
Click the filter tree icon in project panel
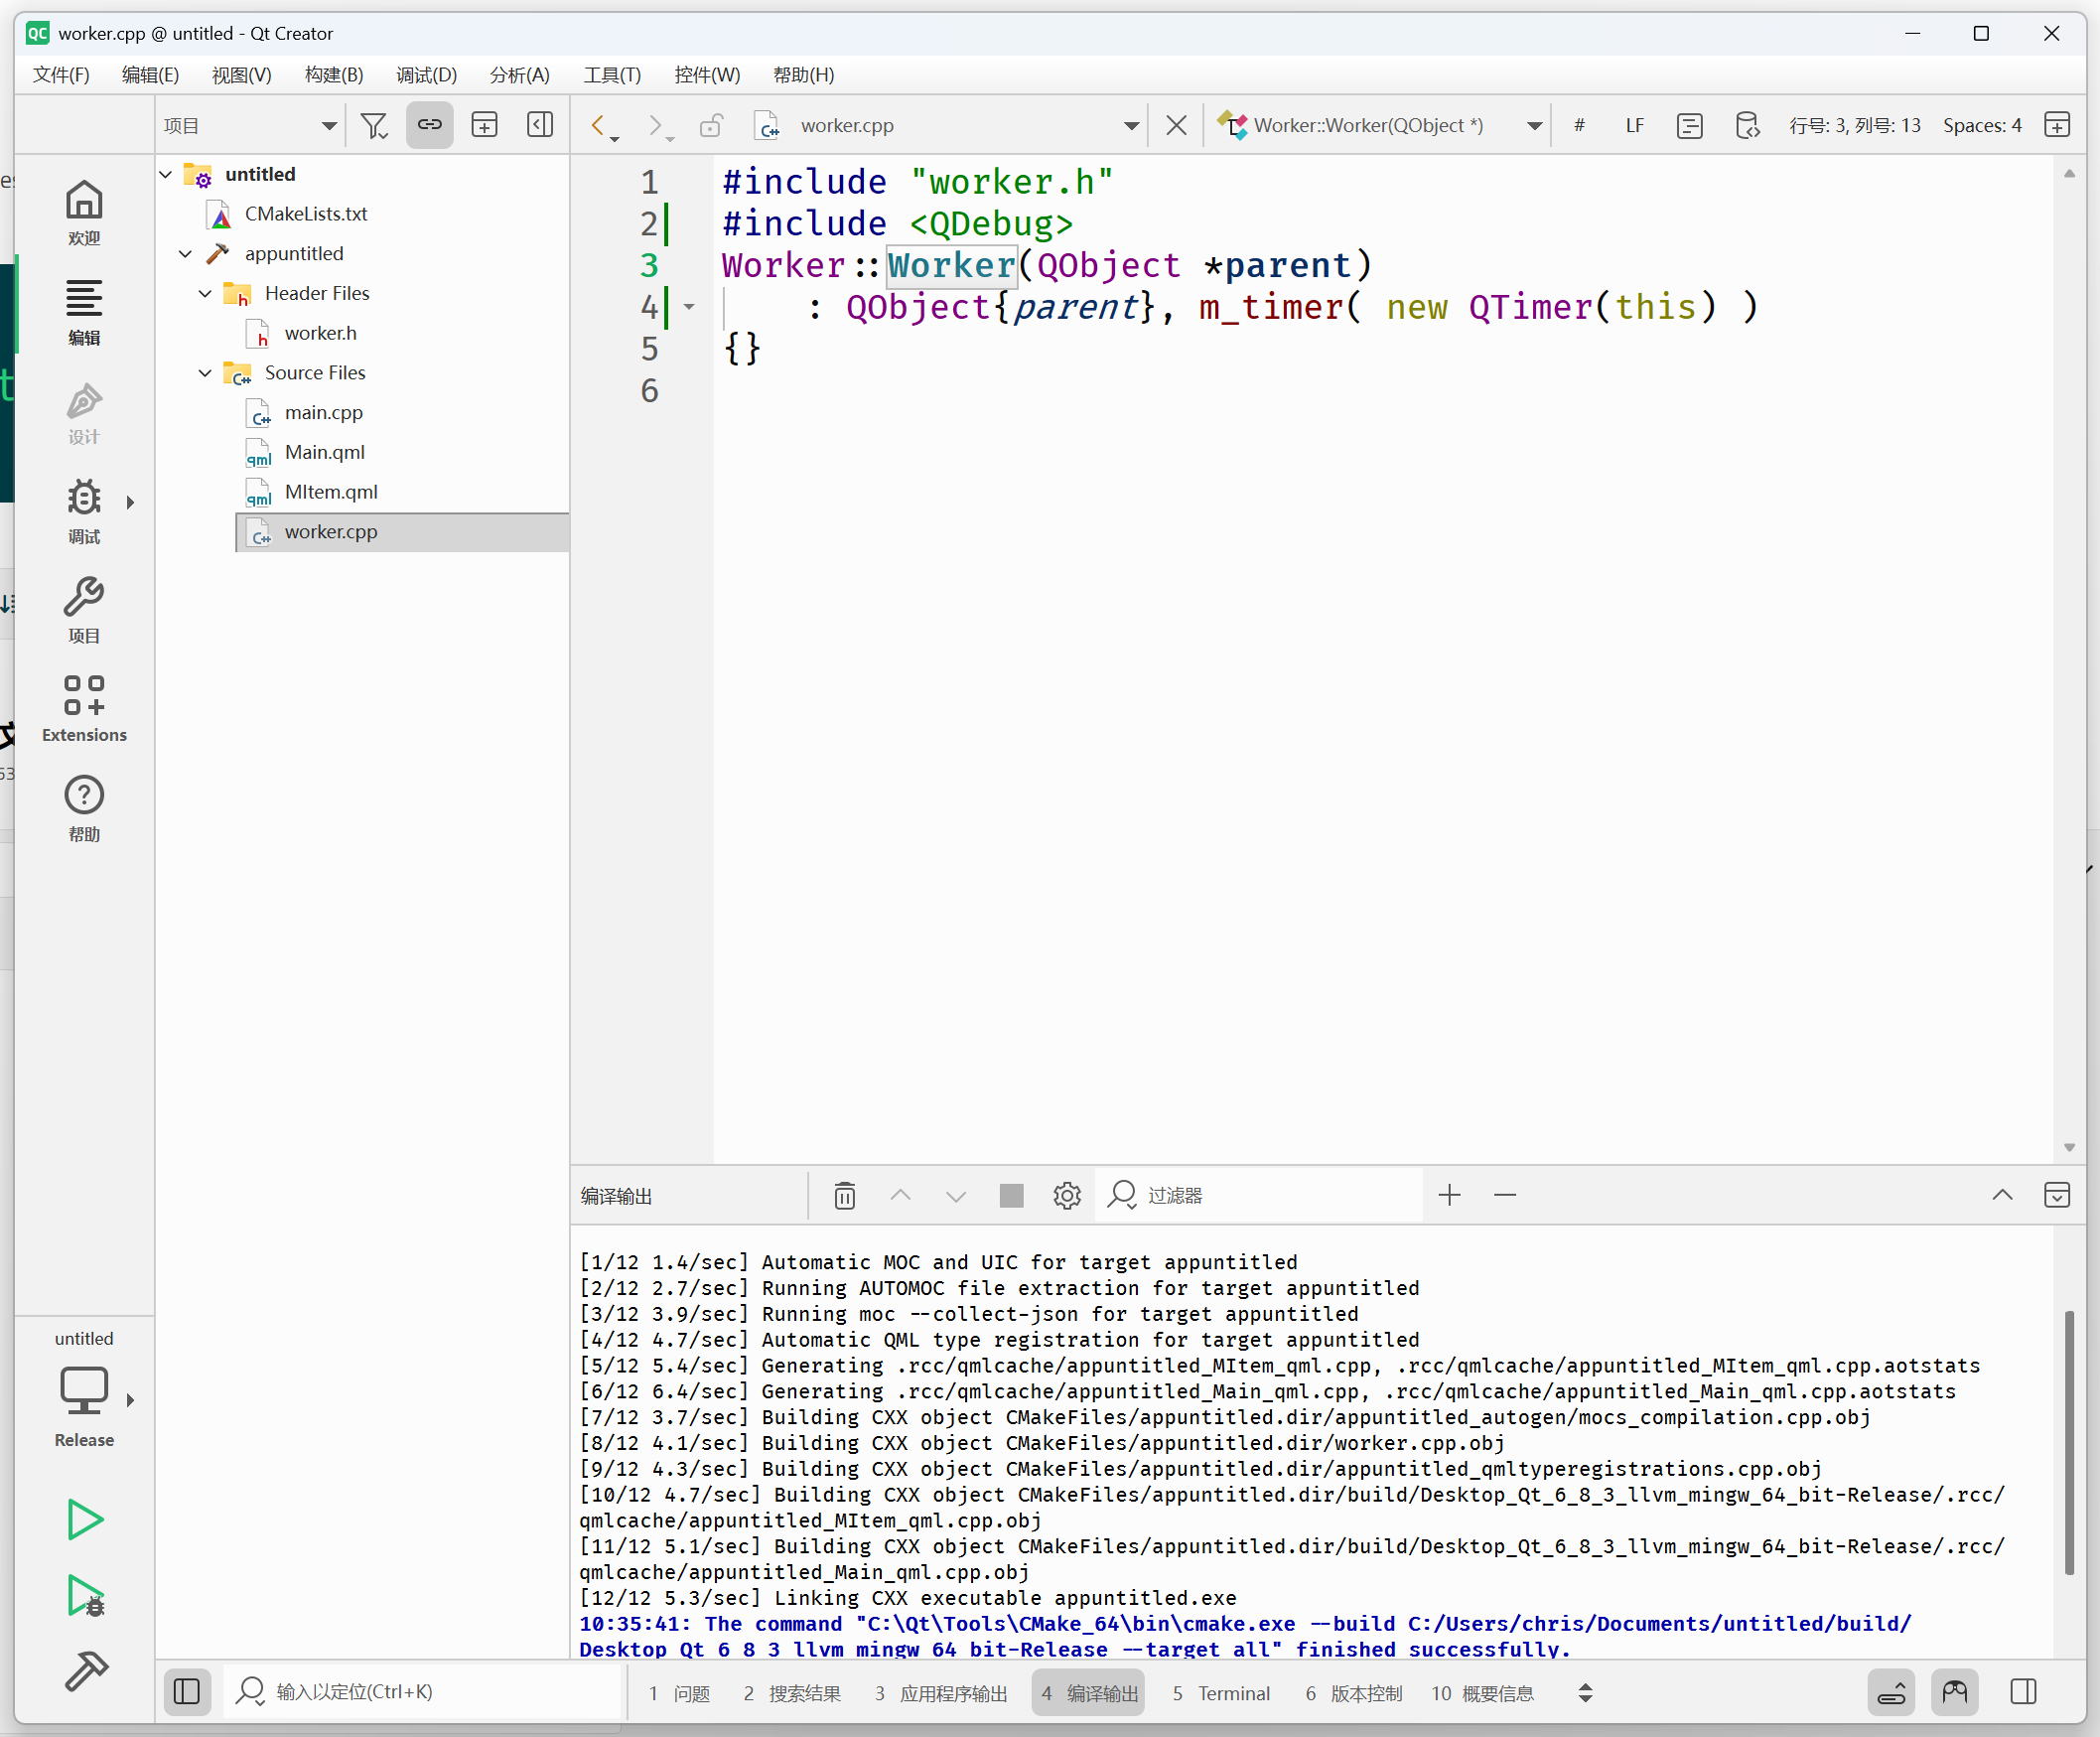click(x=374, y=125)
